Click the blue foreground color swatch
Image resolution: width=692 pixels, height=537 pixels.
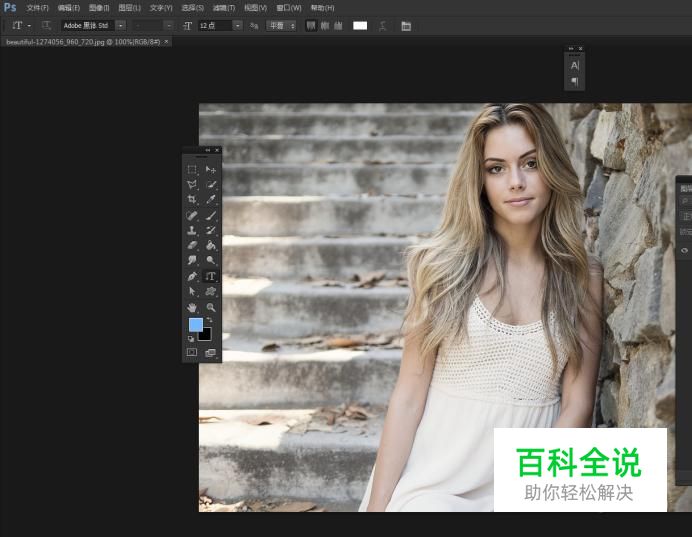pos(195,325)
